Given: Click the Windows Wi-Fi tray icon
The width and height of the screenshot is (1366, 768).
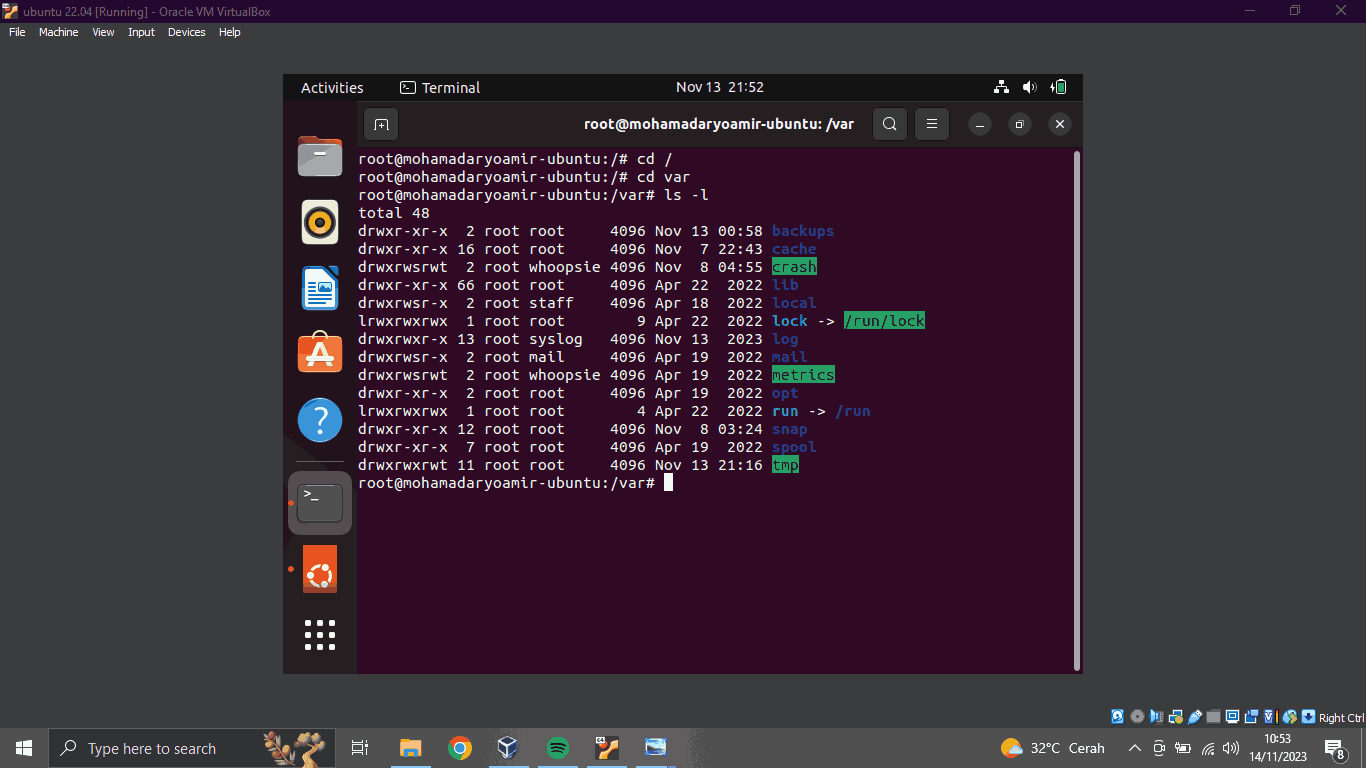Looking at the screenshot, I should click(x=1208, y=748).
